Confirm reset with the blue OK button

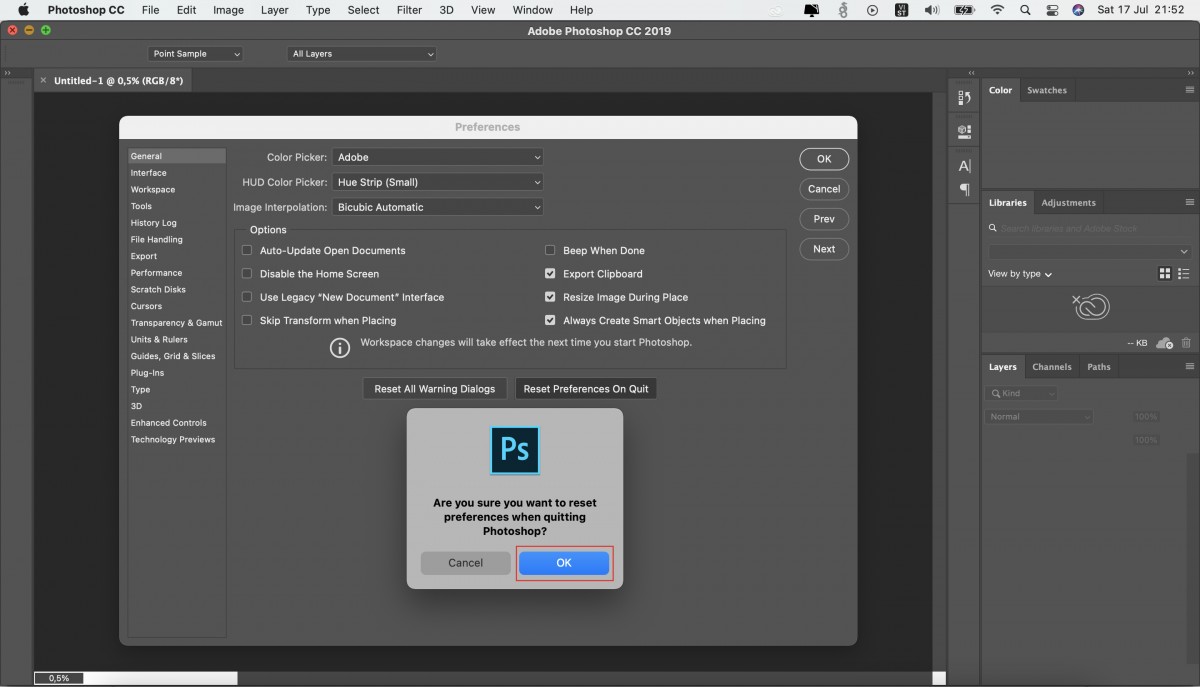(x=564, y=563)
